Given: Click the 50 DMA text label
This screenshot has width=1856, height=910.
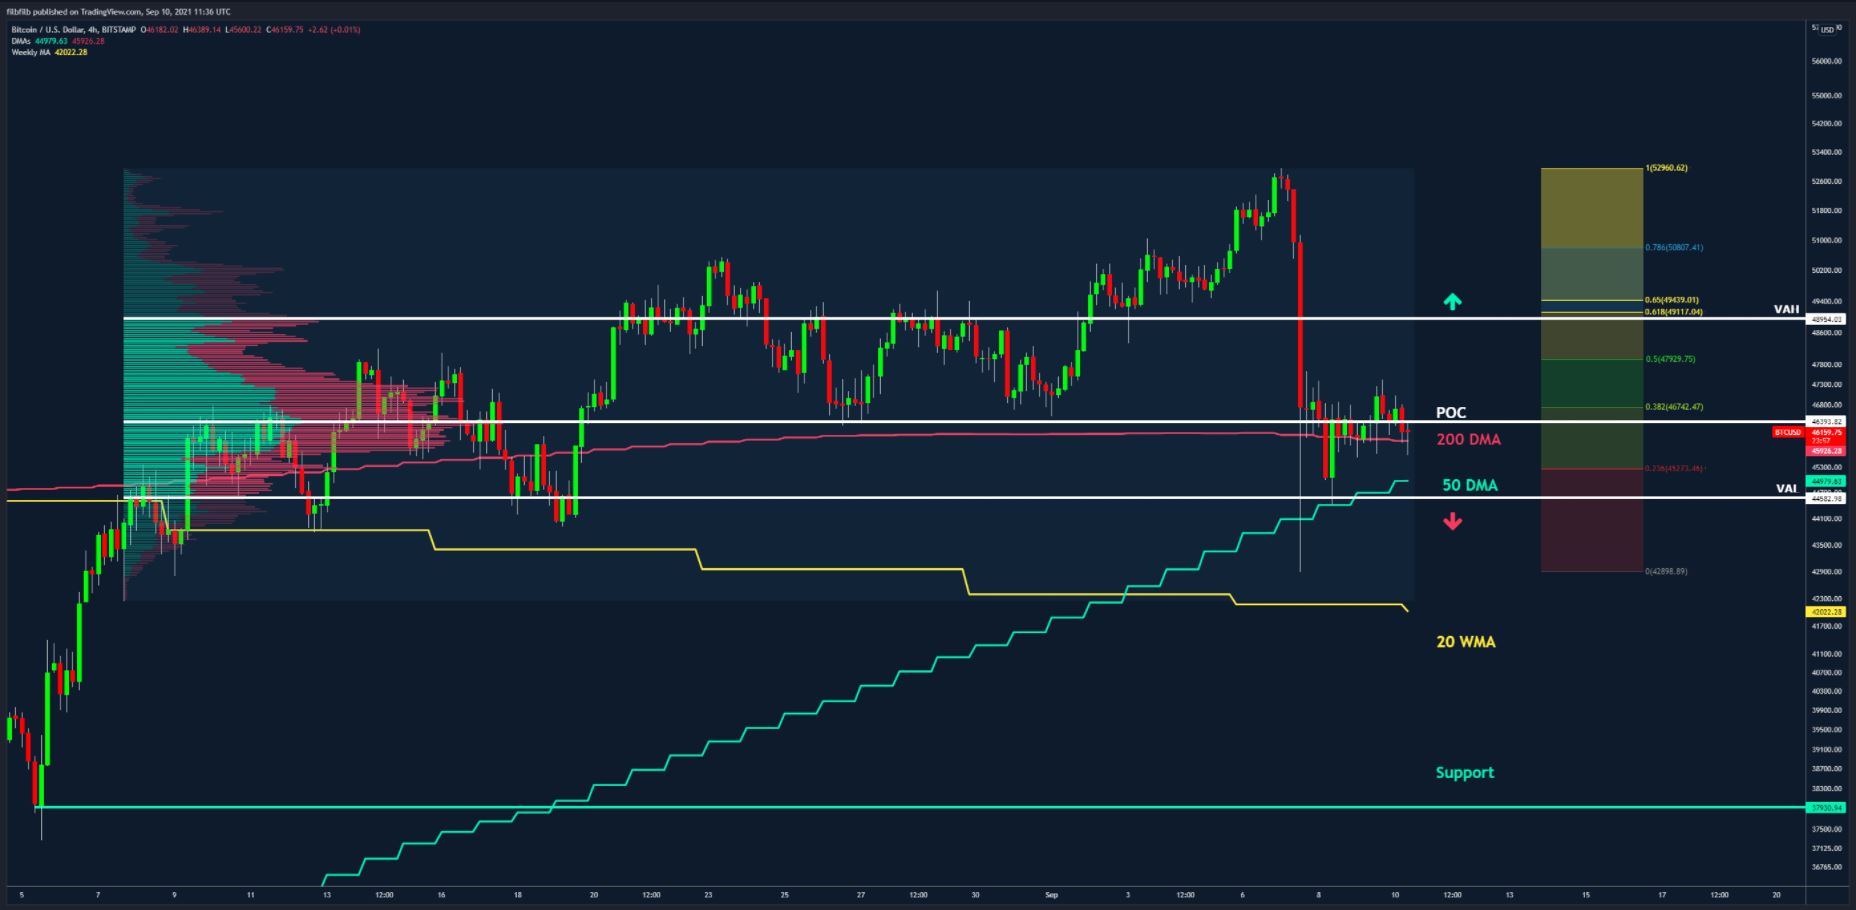Looking at the screenshot, I should tap(1469, 485).
